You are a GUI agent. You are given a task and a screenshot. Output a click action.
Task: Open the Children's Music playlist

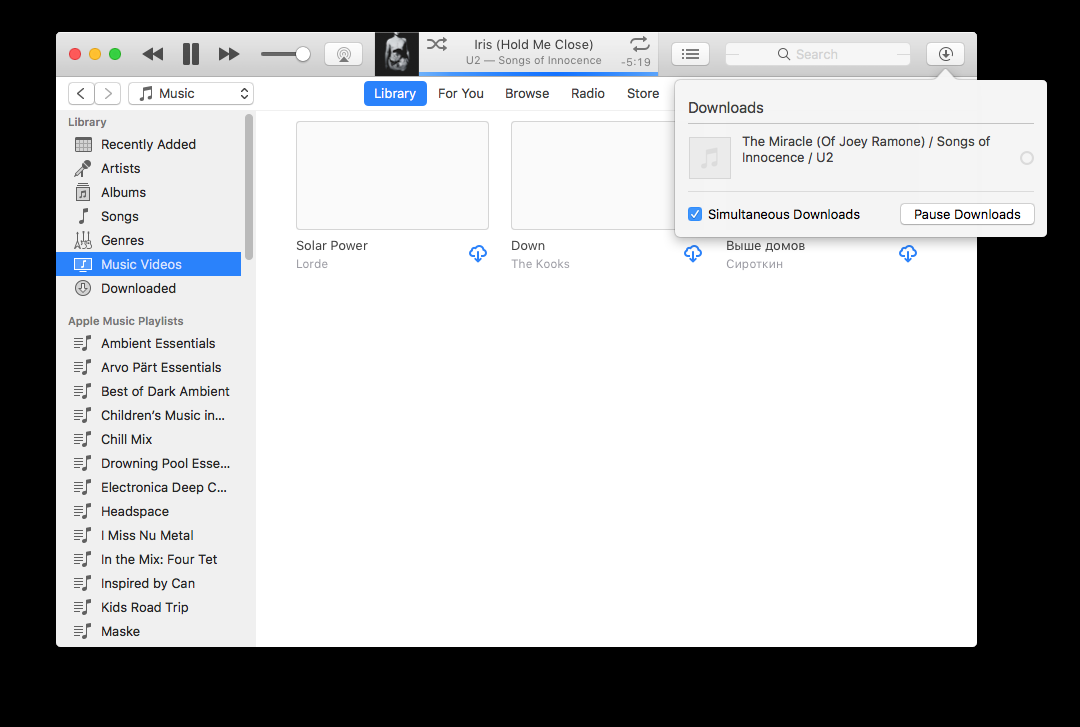pyautogui.click(x=149, y=416)
